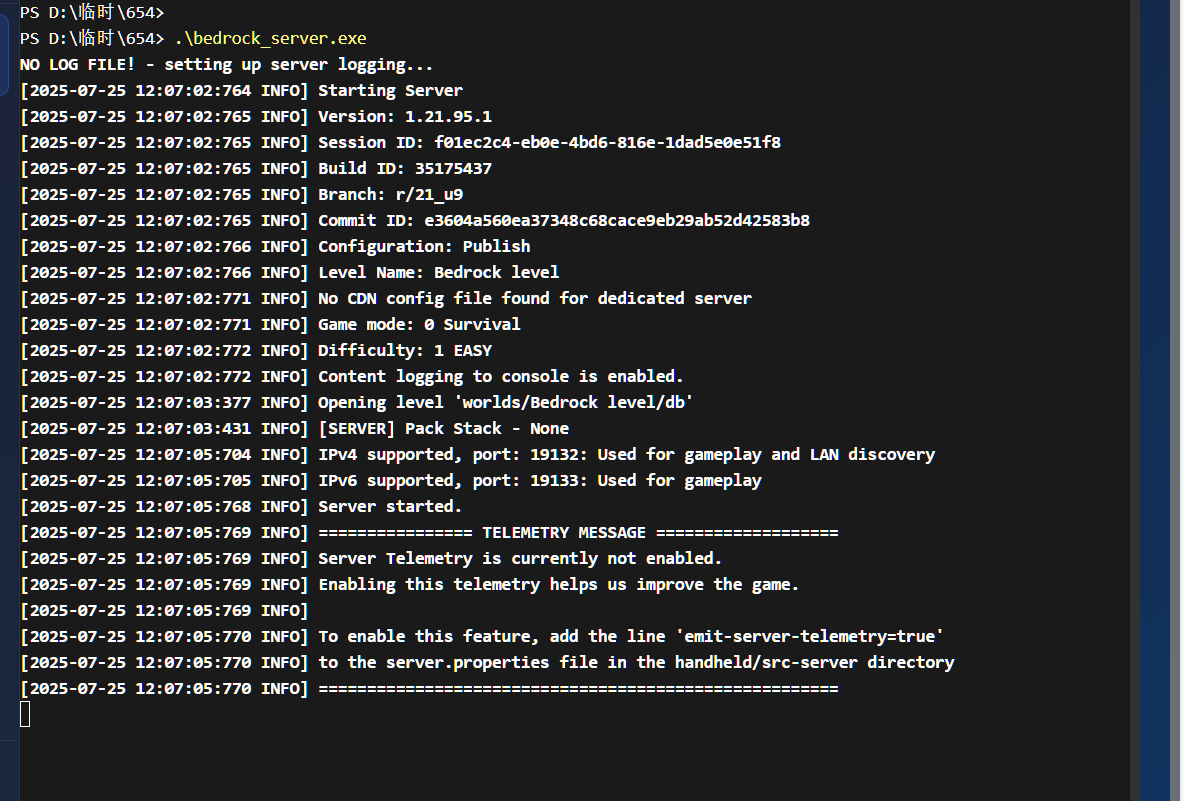Click the .\bedrock_server.exe command text
This screenshot has width=1184, height=801.
coord(270,39)
